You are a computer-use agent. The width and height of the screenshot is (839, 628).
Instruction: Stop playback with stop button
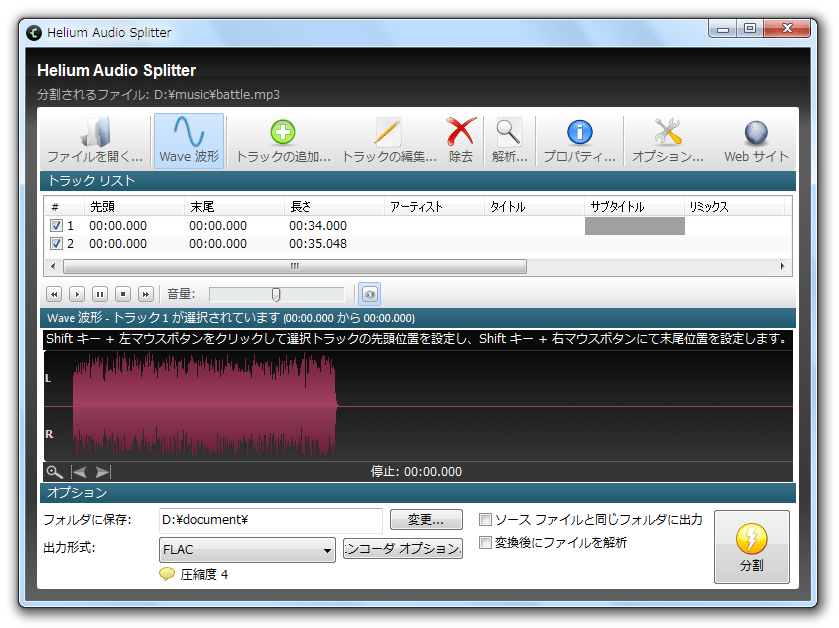click(x=123, y=294)
